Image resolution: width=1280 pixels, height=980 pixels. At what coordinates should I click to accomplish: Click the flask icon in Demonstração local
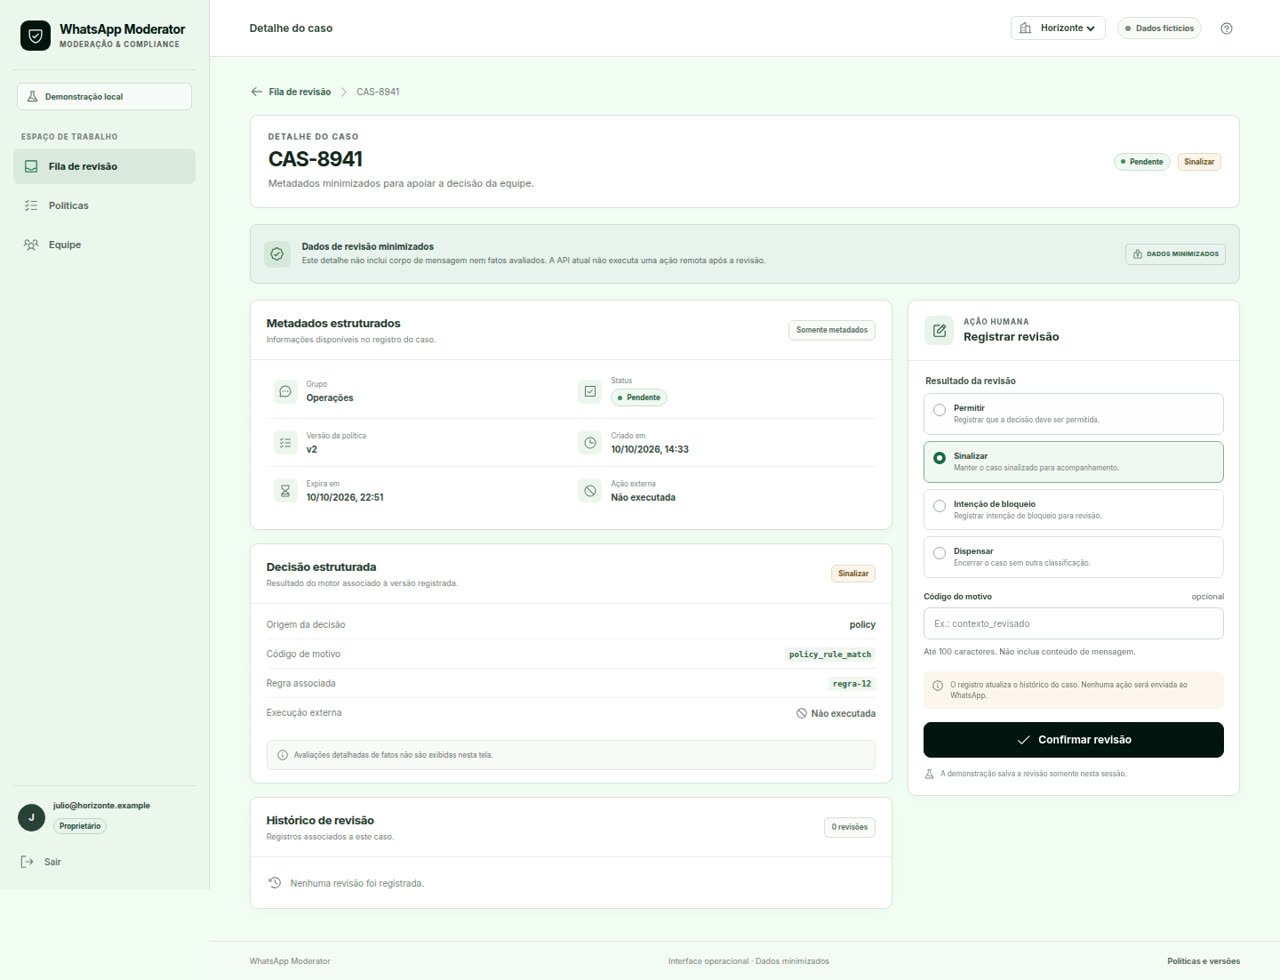(x=32, y=97)
